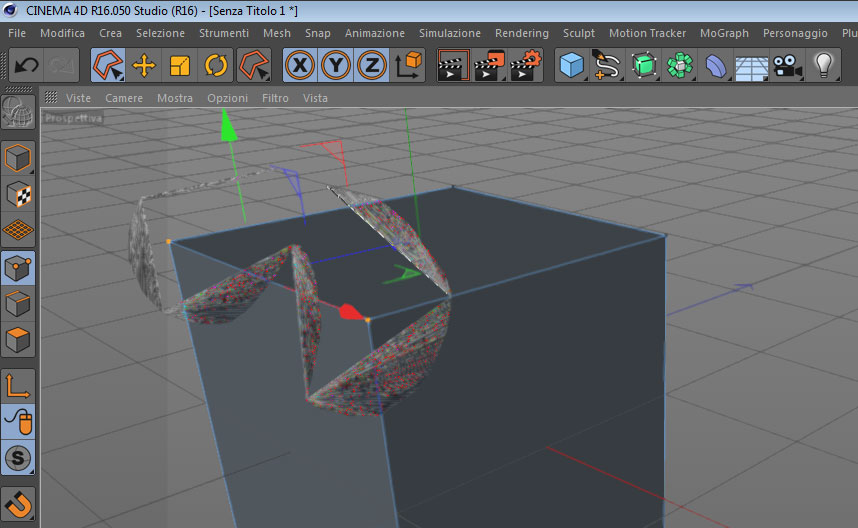This screenshot has height=528, width=858.
Task: Toggle the Tweak mouse mode icon
Action: point(18,422)
